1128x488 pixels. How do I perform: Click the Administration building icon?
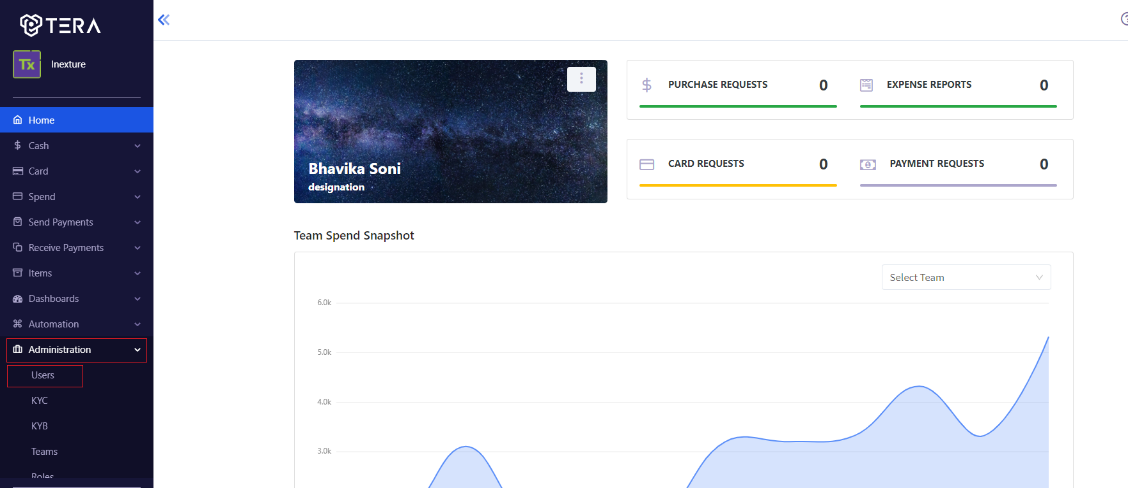[18, 350]
